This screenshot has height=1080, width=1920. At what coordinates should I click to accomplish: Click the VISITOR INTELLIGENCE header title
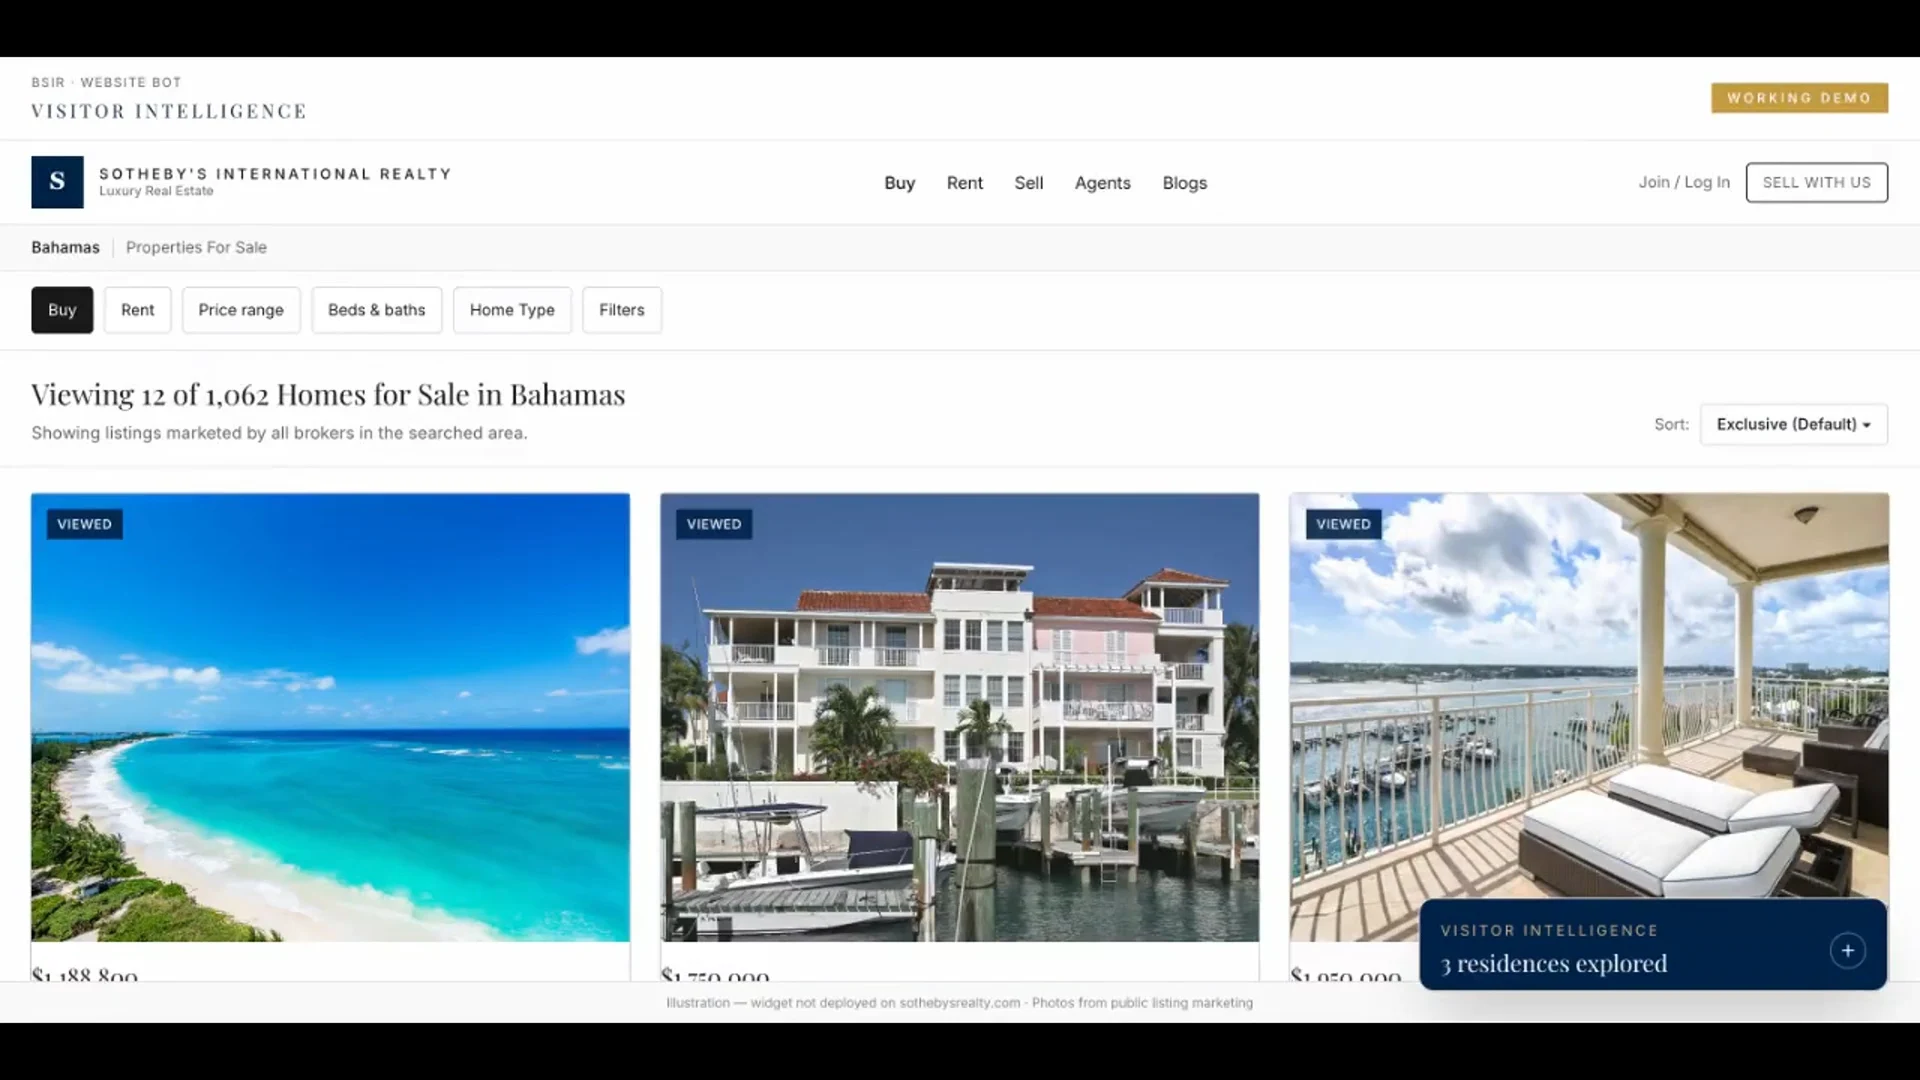coord(169,111)
